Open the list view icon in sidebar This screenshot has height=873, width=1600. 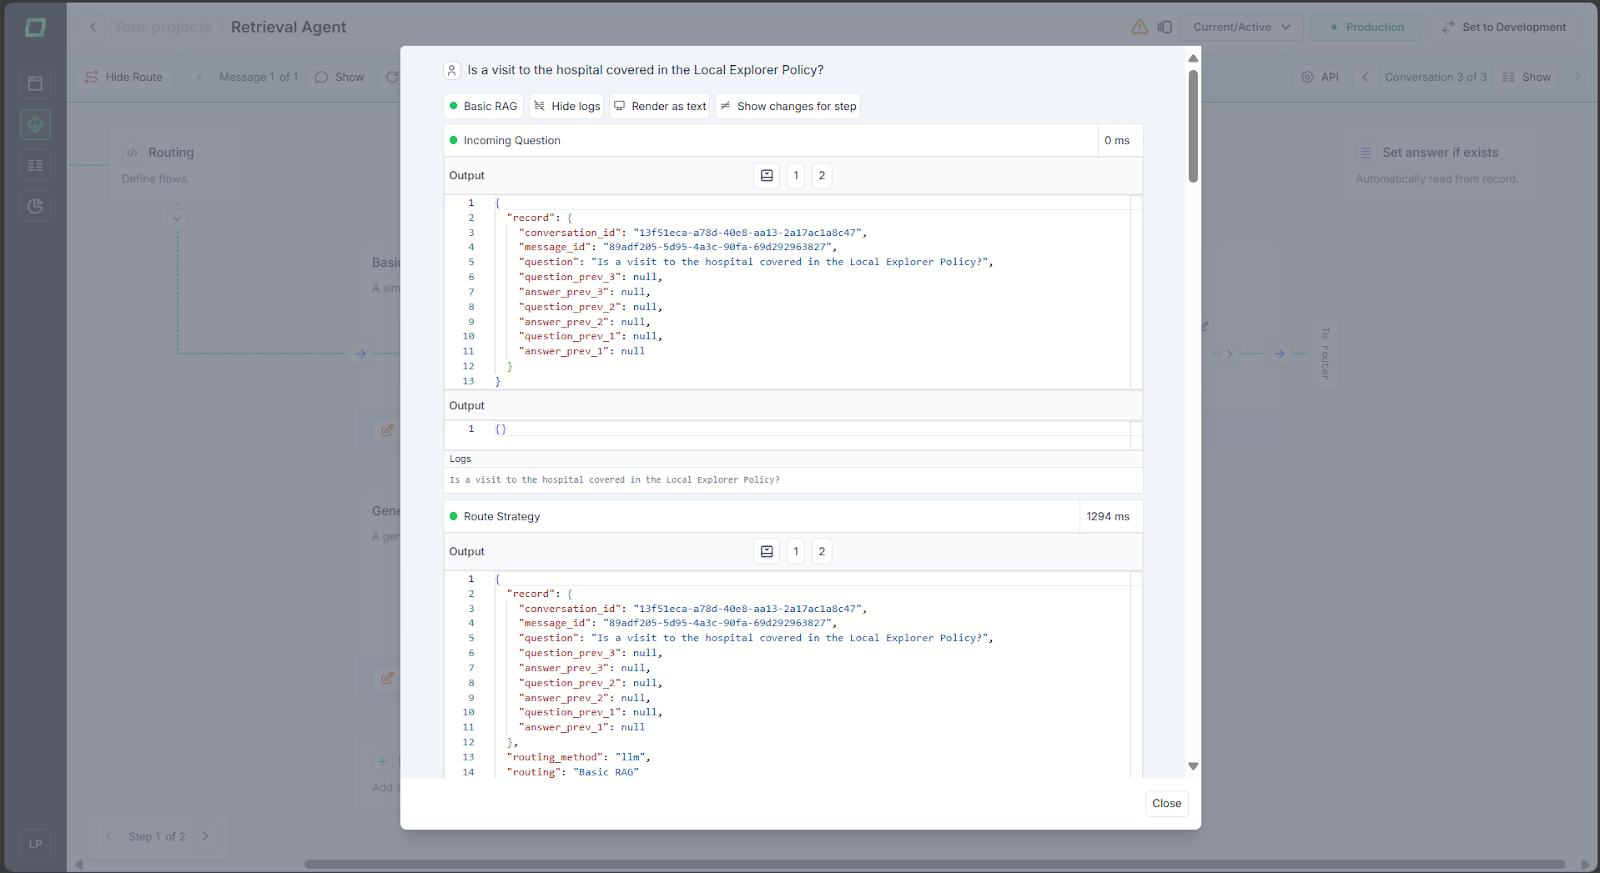pyautogui.click(x=35, y=165)
